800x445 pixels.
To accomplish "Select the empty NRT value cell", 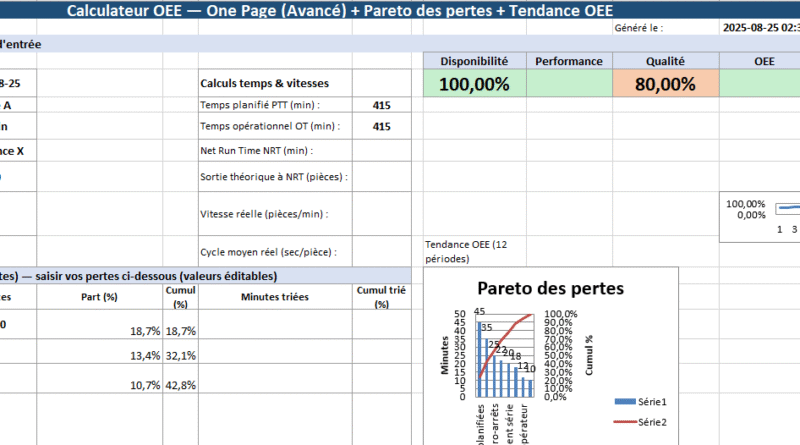I will click(382, 151).
